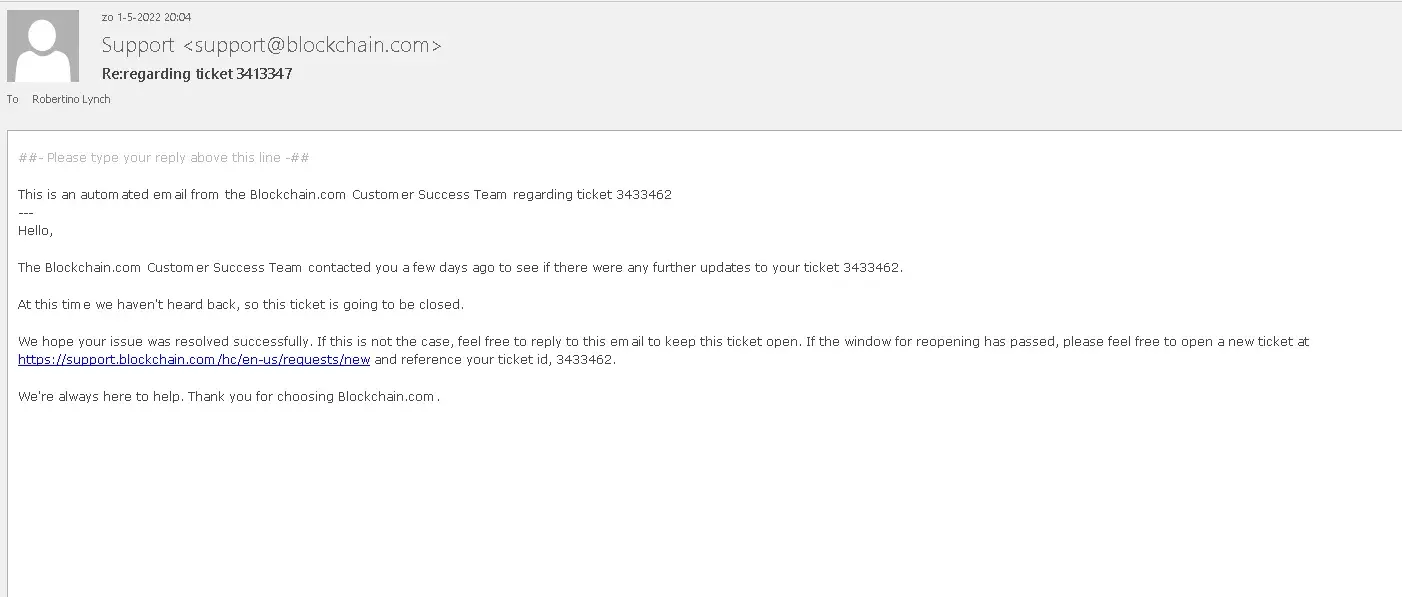
Task: Click the gray 'Please type your reply above this line' text
Action: click(x=164, y=158)
